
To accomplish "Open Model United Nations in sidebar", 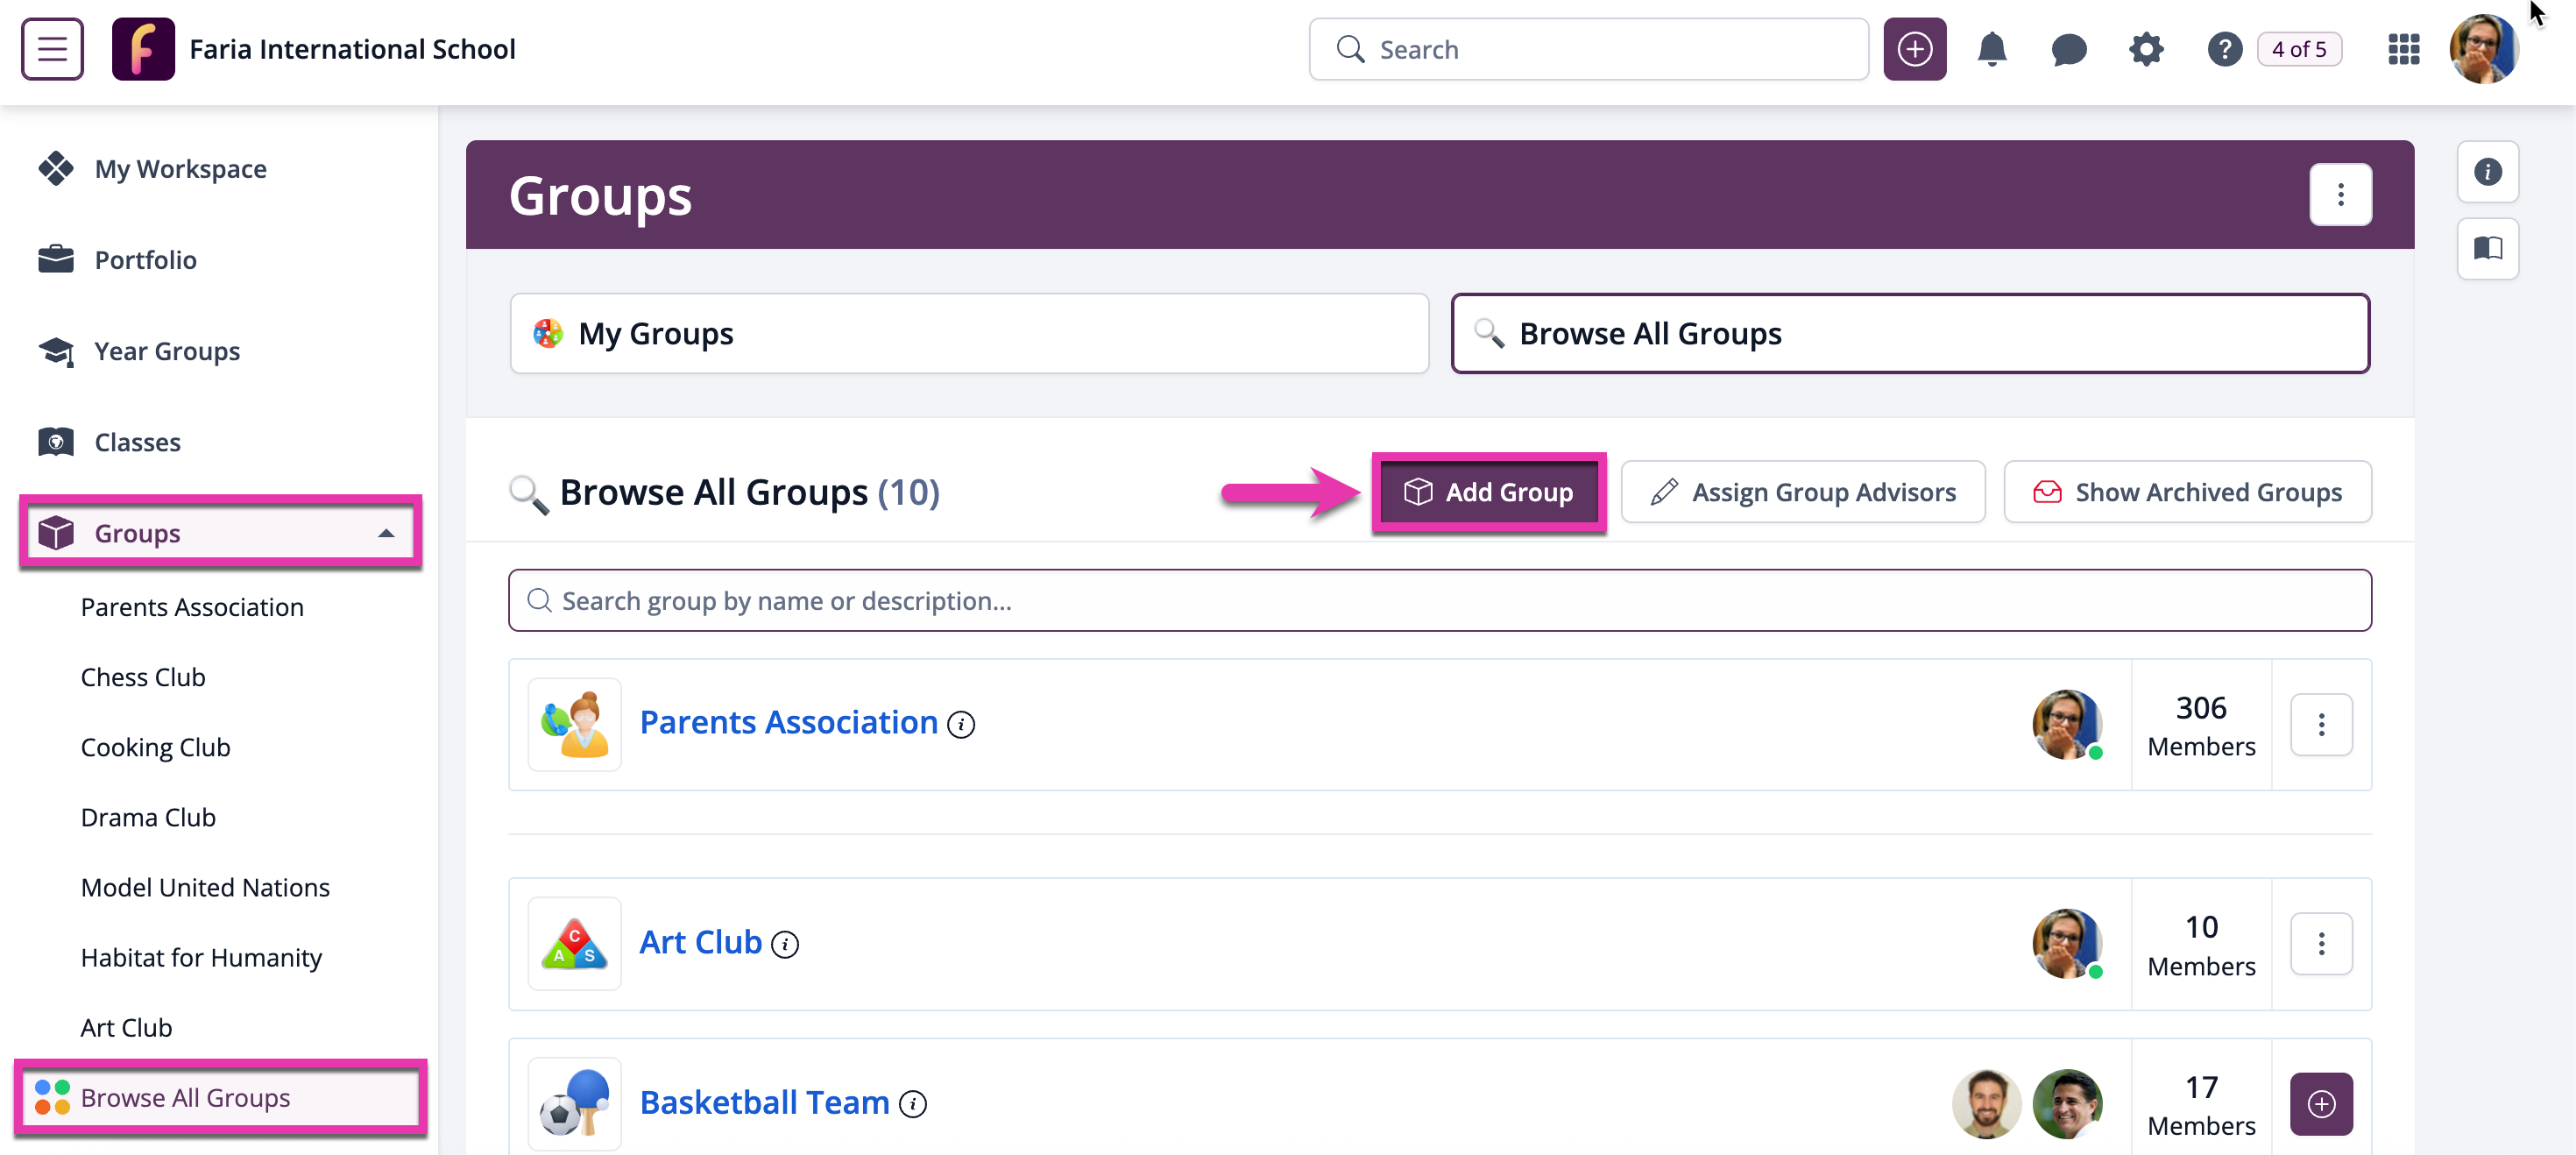I will [x=205, y=886].
